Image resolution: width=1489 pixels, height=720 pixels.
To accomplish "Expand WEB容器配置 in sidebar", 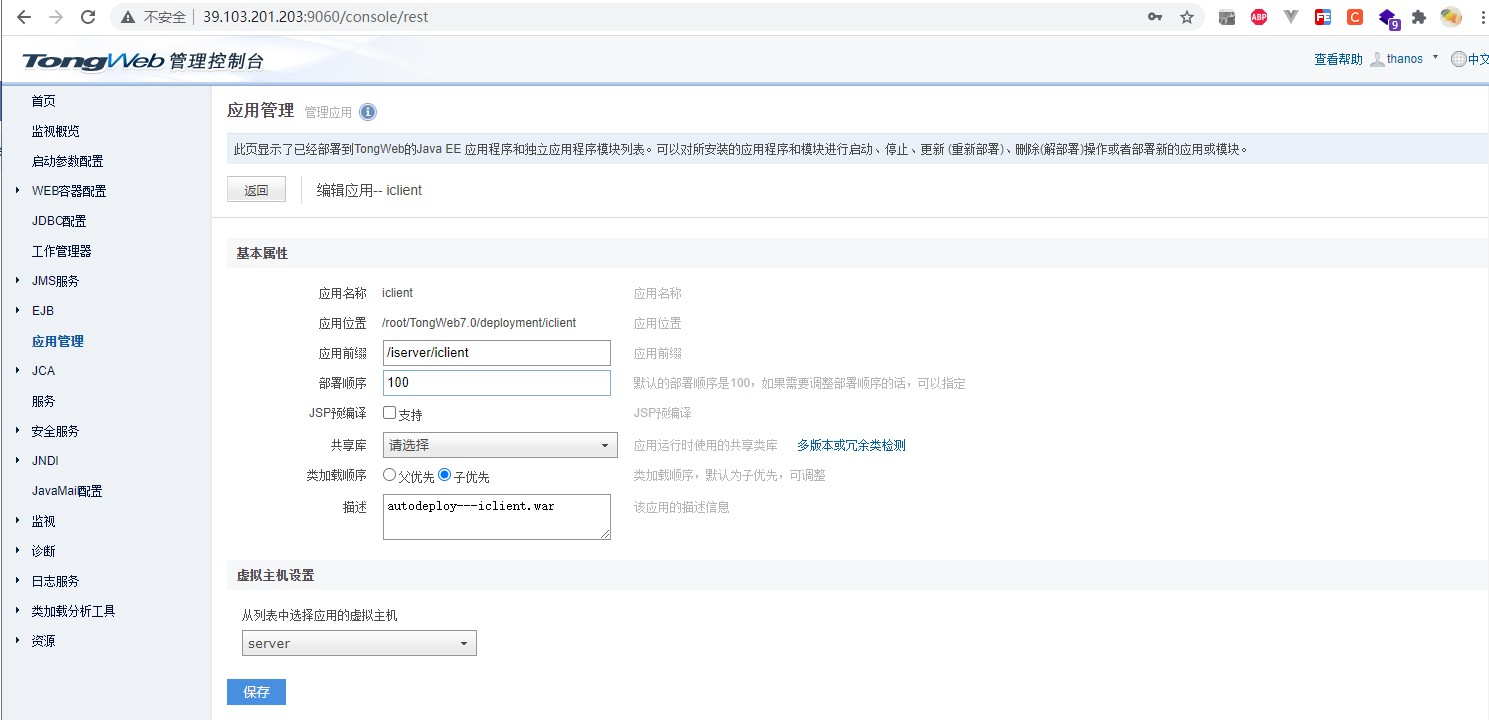I will pos(18,190).
